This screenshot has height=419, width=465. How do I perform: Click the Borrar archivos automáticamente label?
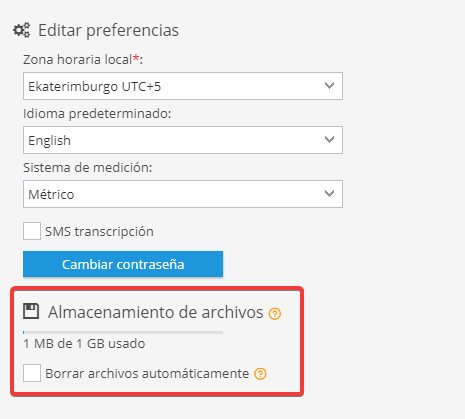[x=147, y=374]
